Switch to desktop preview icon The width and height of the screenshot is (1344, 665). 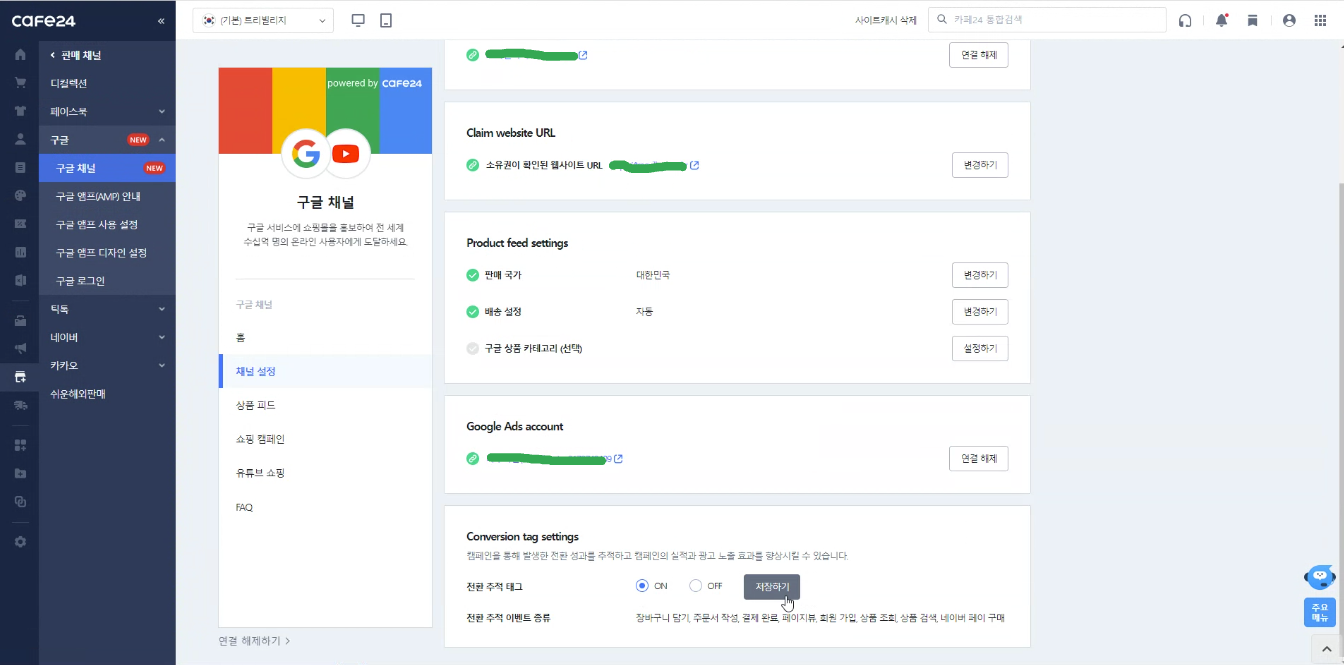[359, 20]
